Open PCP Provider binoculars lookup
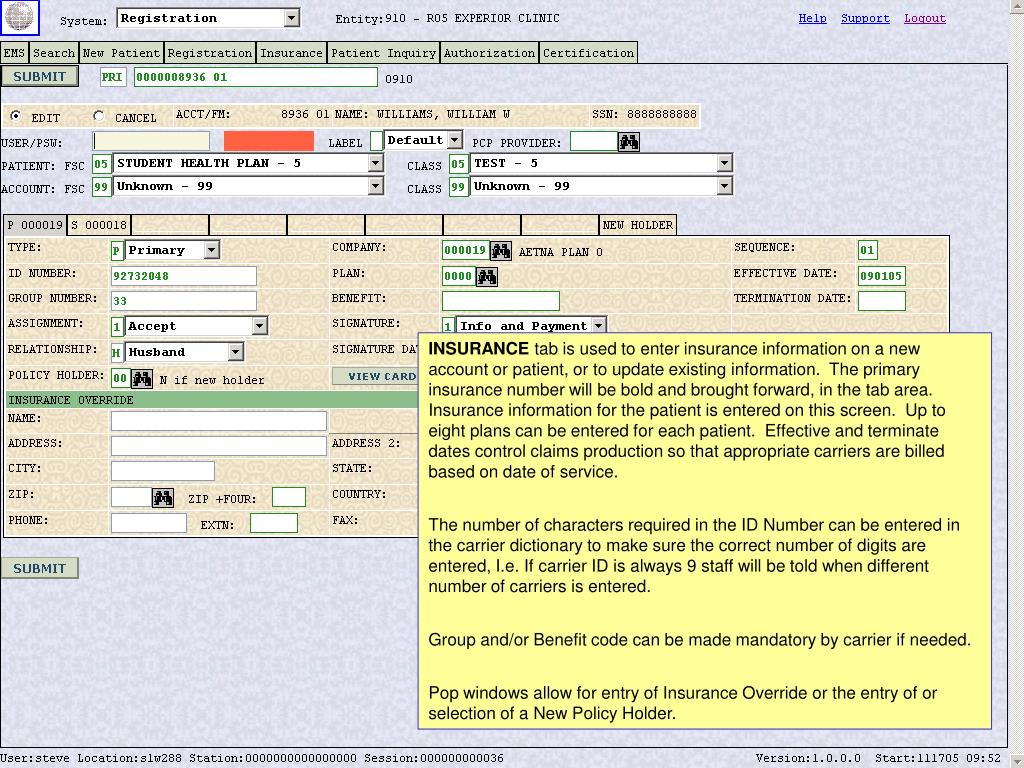The width and height of the screenshot is (1024, 768). point(629,142)
